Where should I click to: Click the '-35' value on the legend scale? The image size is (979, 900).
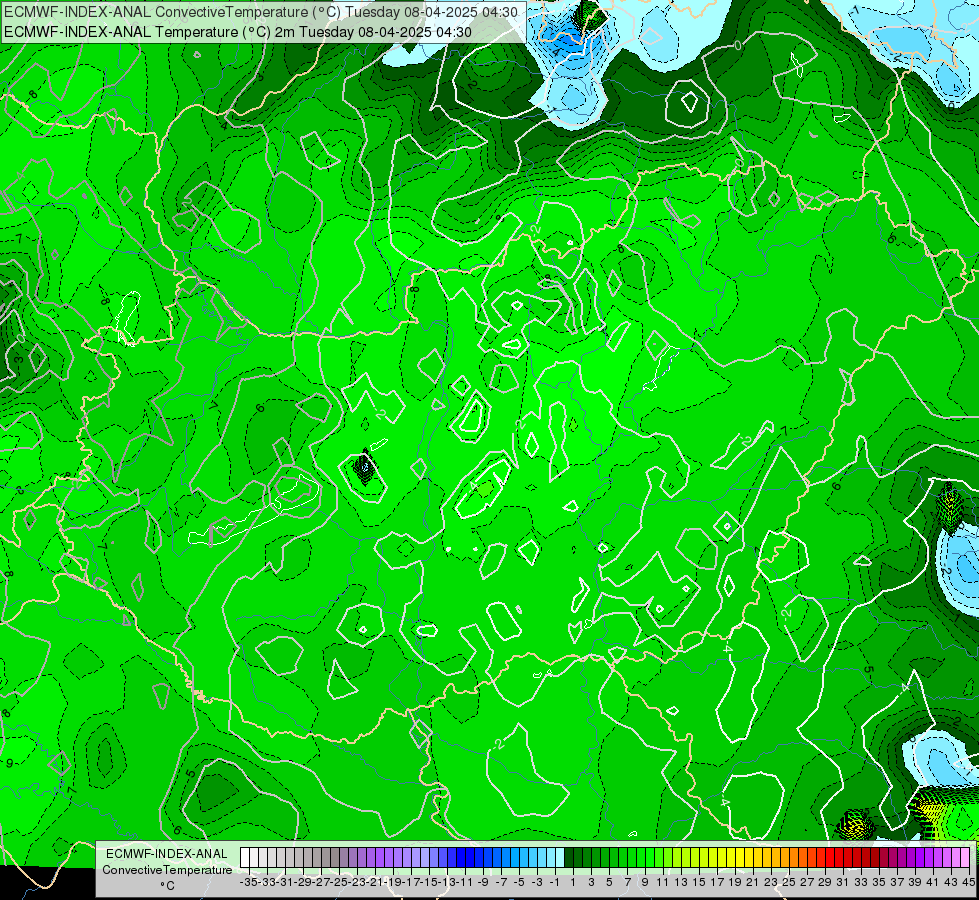(x=249, y=883)
